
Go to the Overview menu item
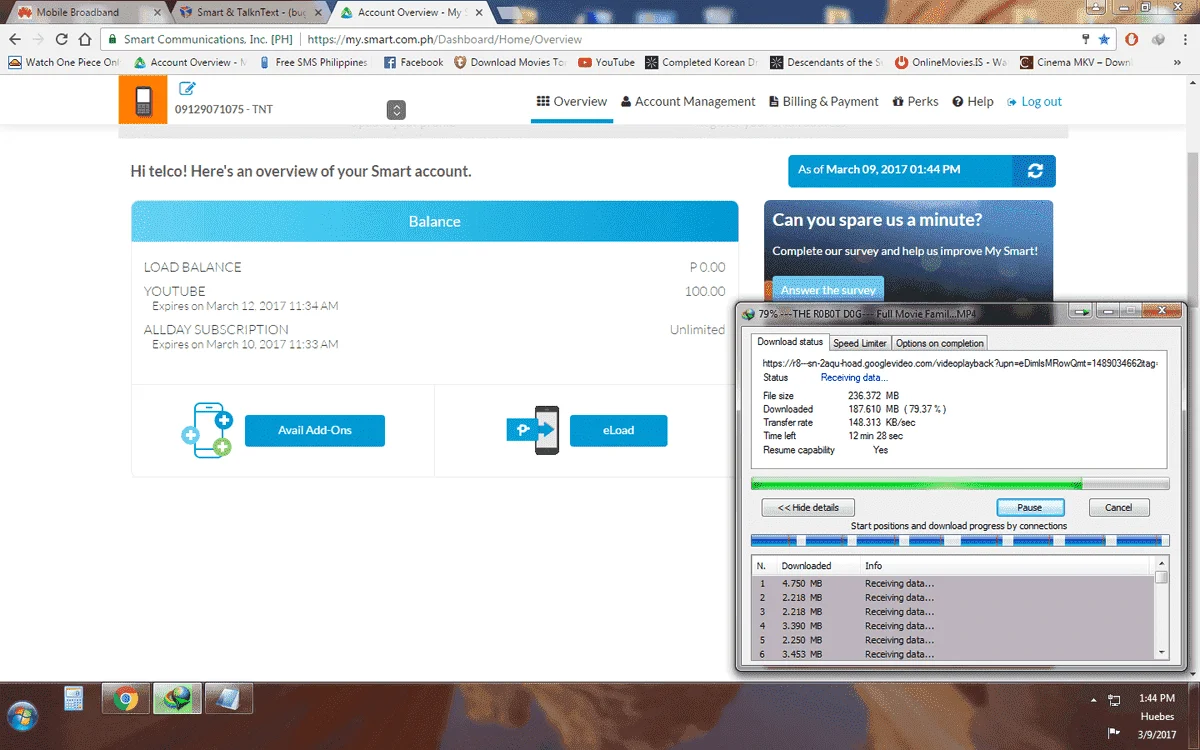[x=572, y=101]
